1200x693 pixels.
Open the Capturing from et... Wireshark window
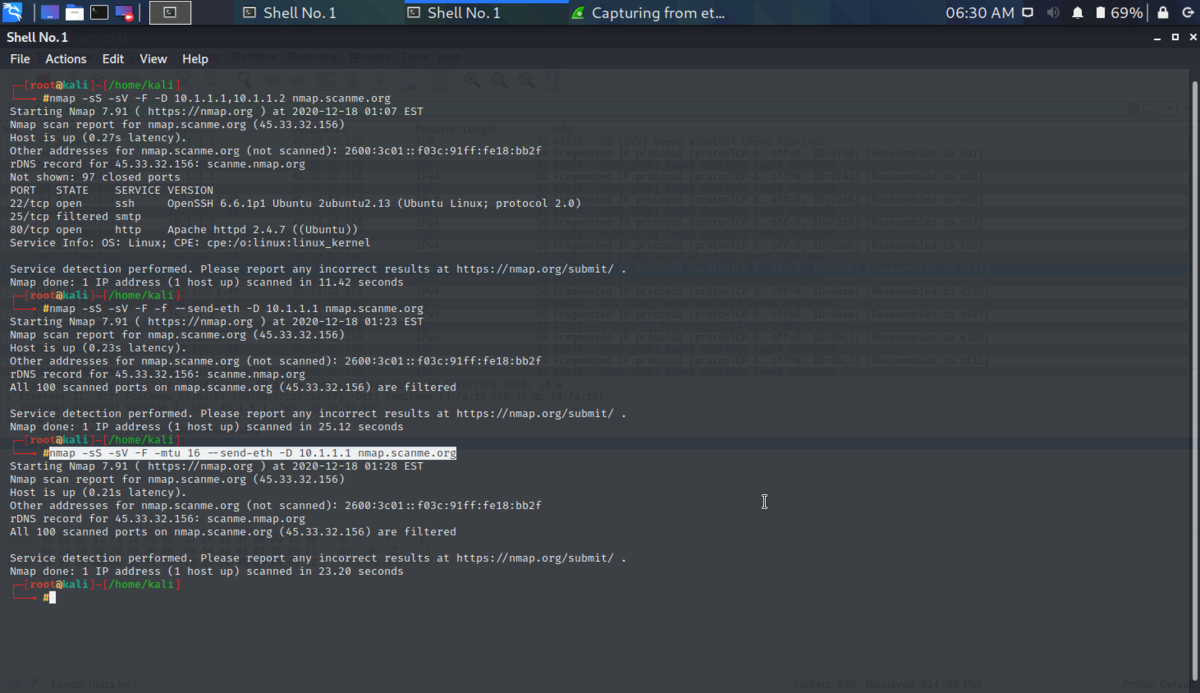click(648, 13)
